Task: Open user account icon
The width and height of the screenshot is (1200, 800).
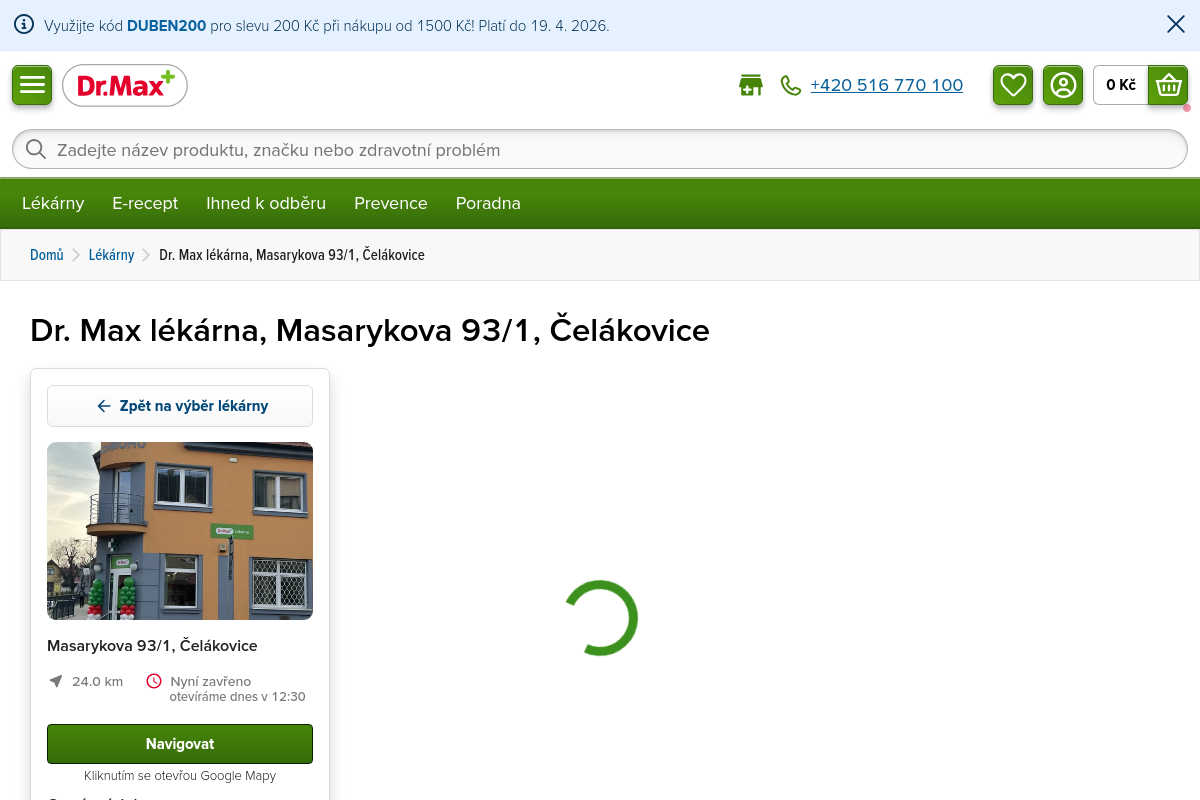Action: (x=1063, y=85)
